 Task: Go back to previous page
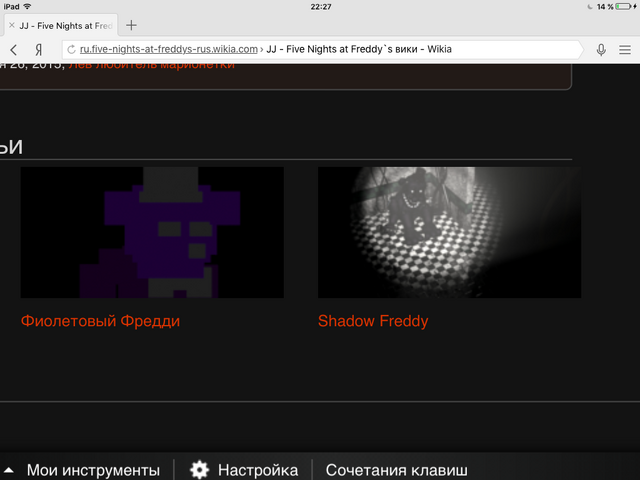click(13, 50)
